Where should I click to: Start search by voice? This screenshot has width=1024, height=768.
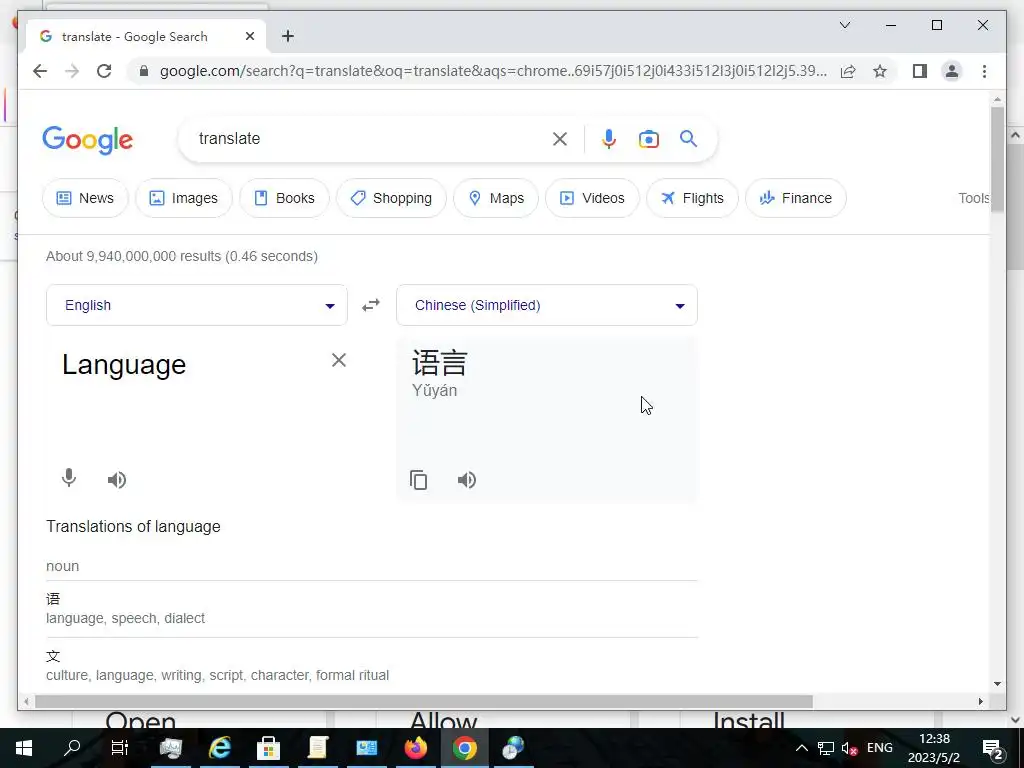pyautogui.click(x=609, y=138)
